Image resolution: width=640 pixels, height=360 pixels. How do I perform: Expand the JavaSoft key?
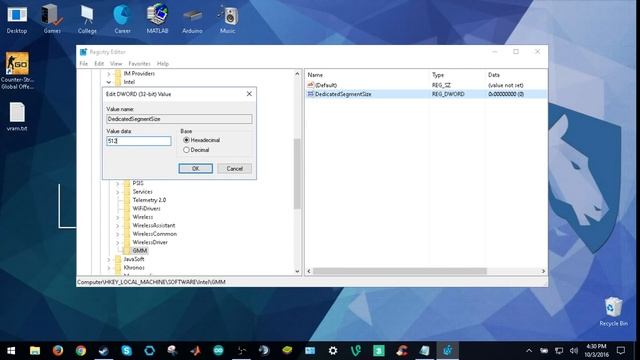coord(109,259)
